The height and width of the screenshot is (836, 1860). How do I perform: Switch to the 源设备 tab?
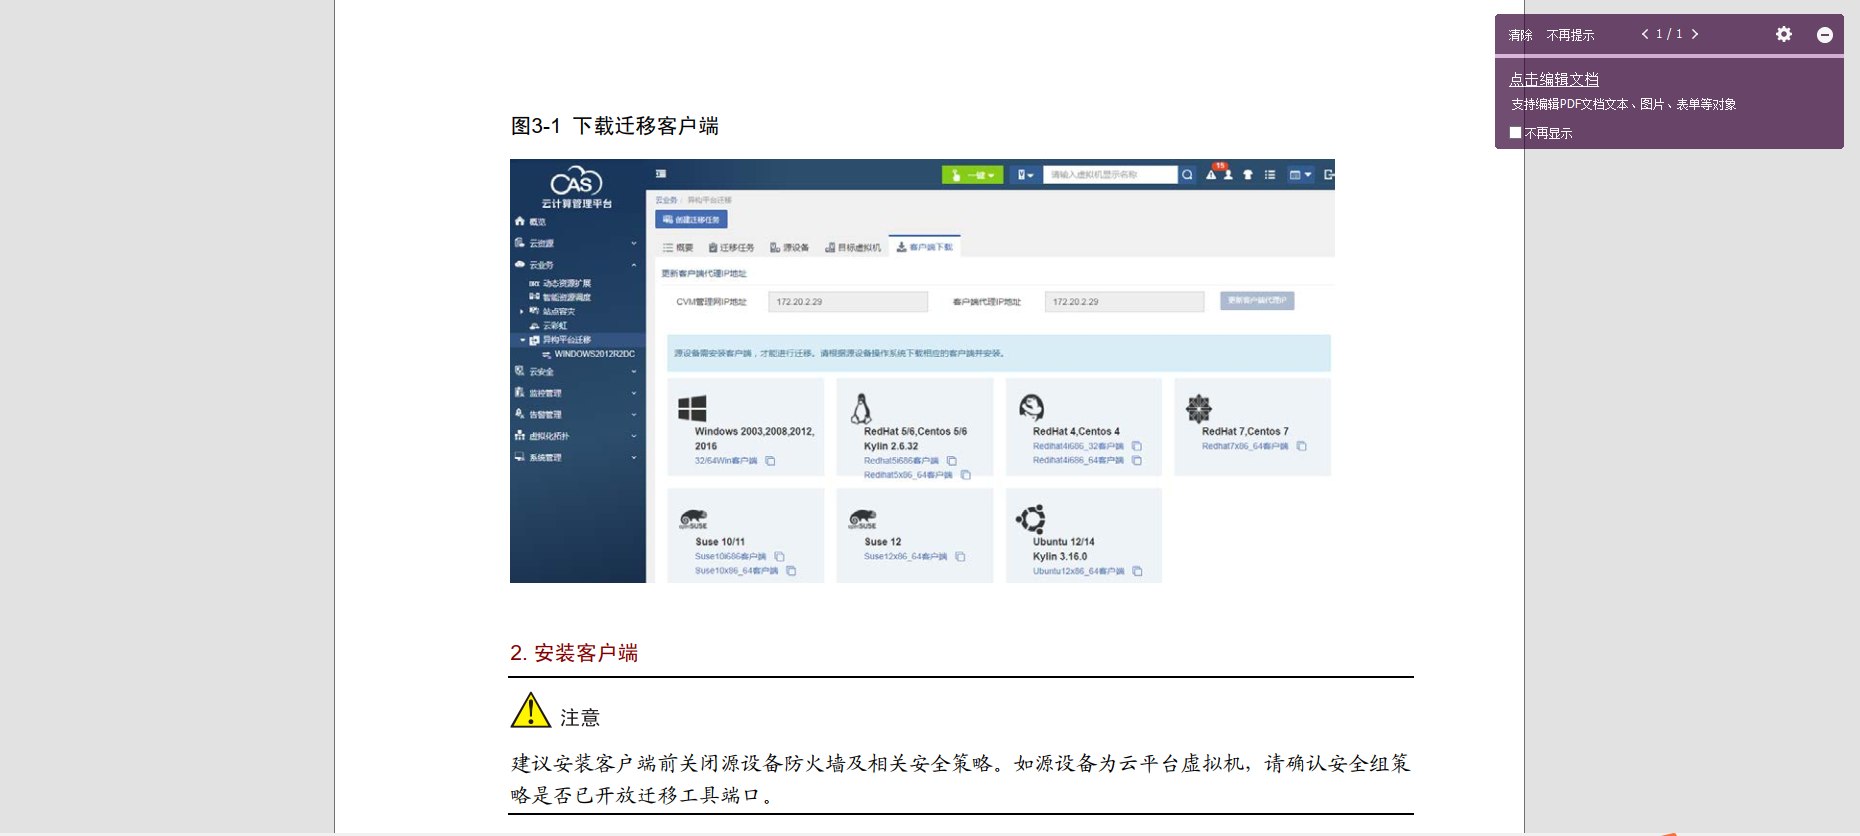pos(790,248)
